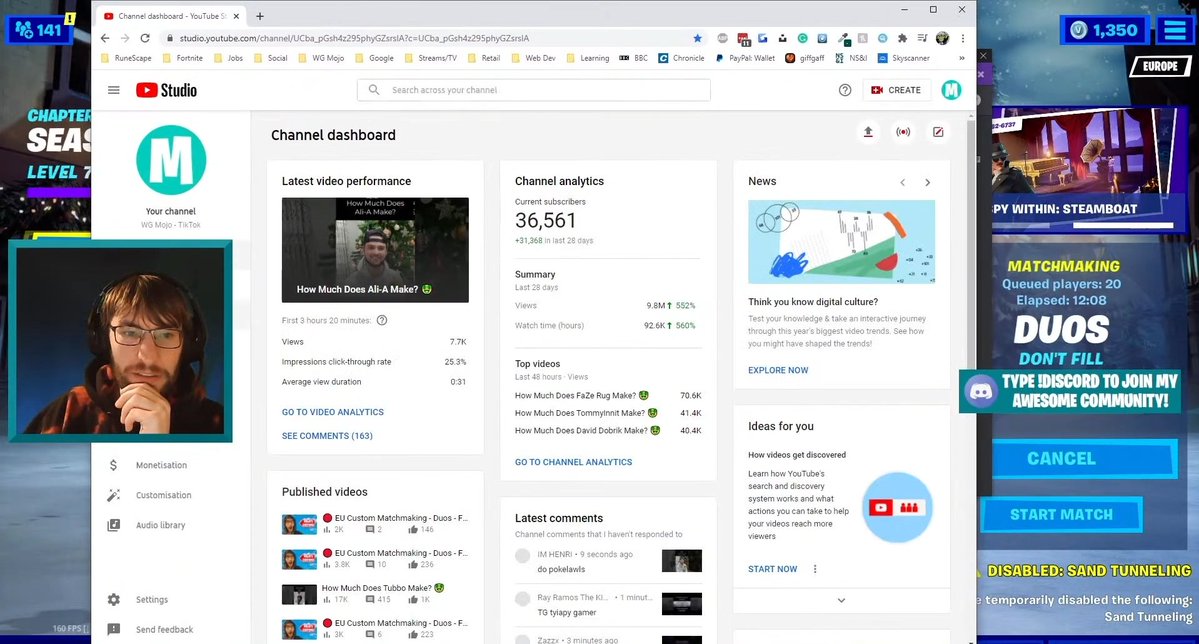Click the Settings gear icon

click(113, 600)
